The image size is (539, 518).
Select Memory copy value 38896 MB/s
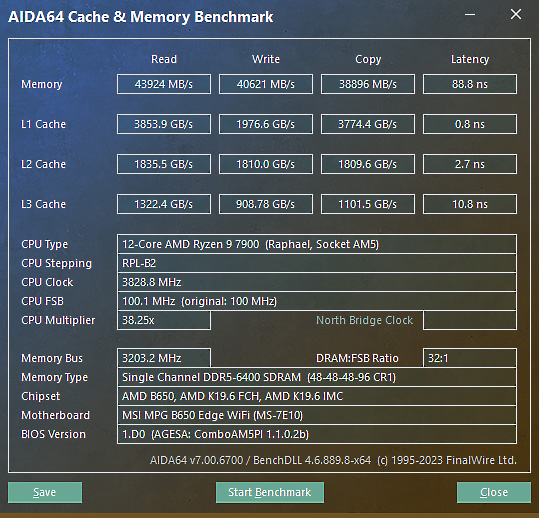tap(368, 84)
